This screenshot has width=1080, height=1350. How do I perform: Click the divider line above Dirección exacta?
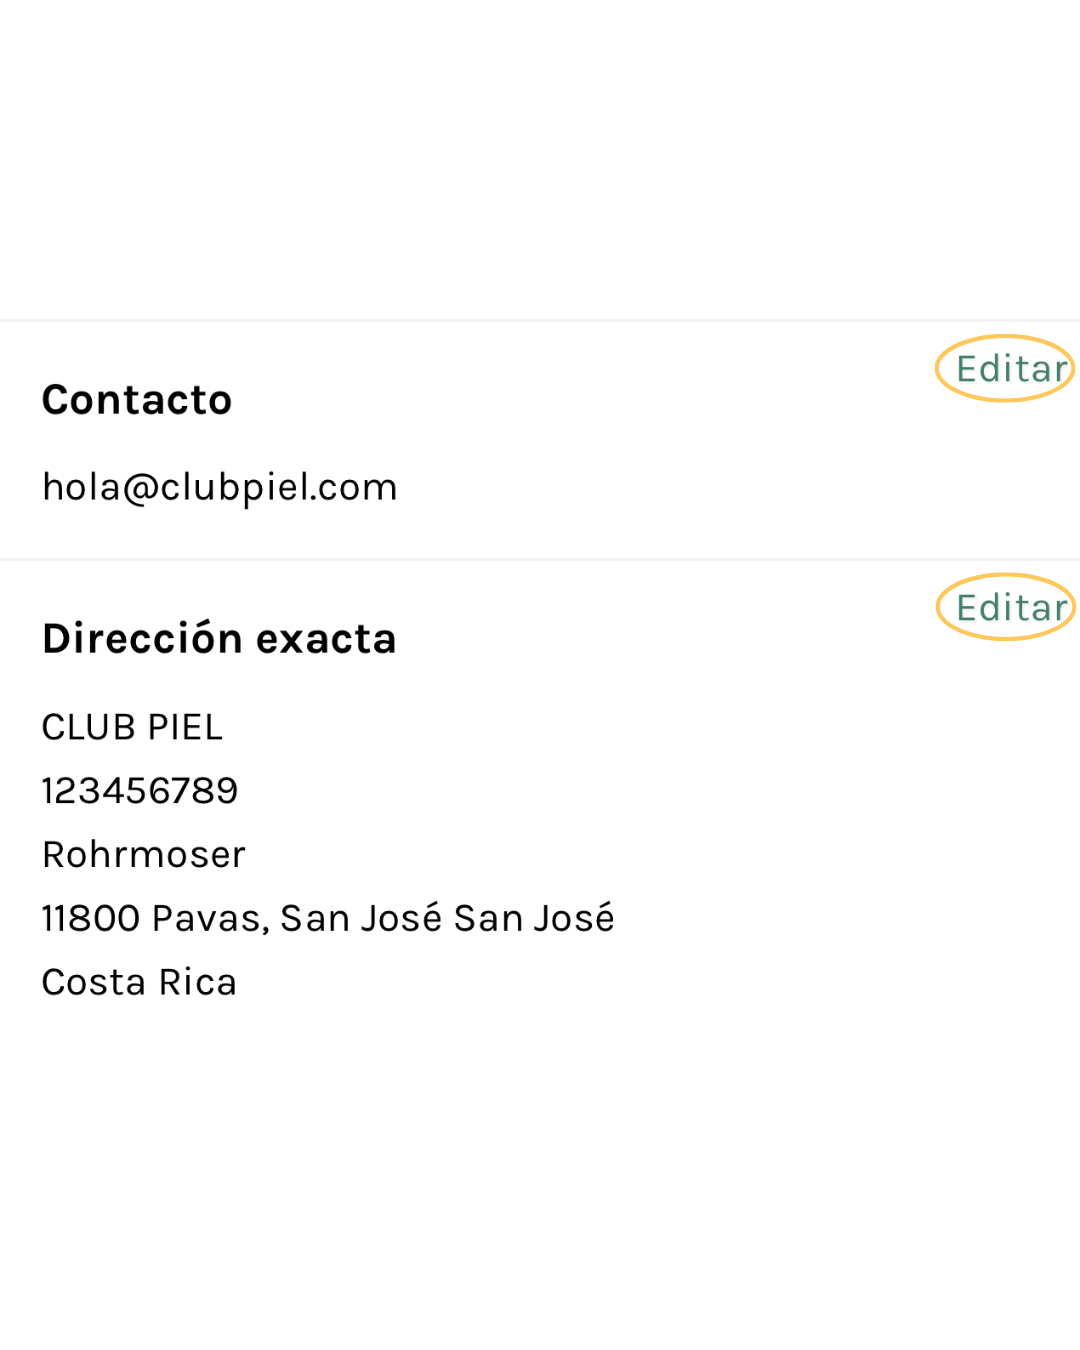click(x=540, y=560)
